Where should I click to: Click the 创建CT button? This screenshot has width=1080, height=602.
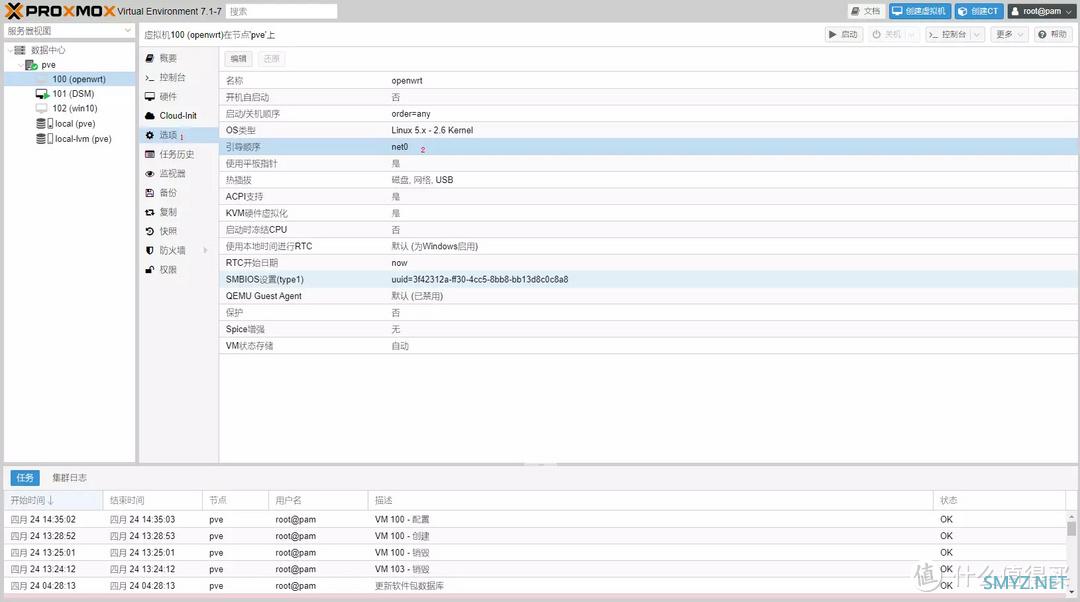(979, 11)
